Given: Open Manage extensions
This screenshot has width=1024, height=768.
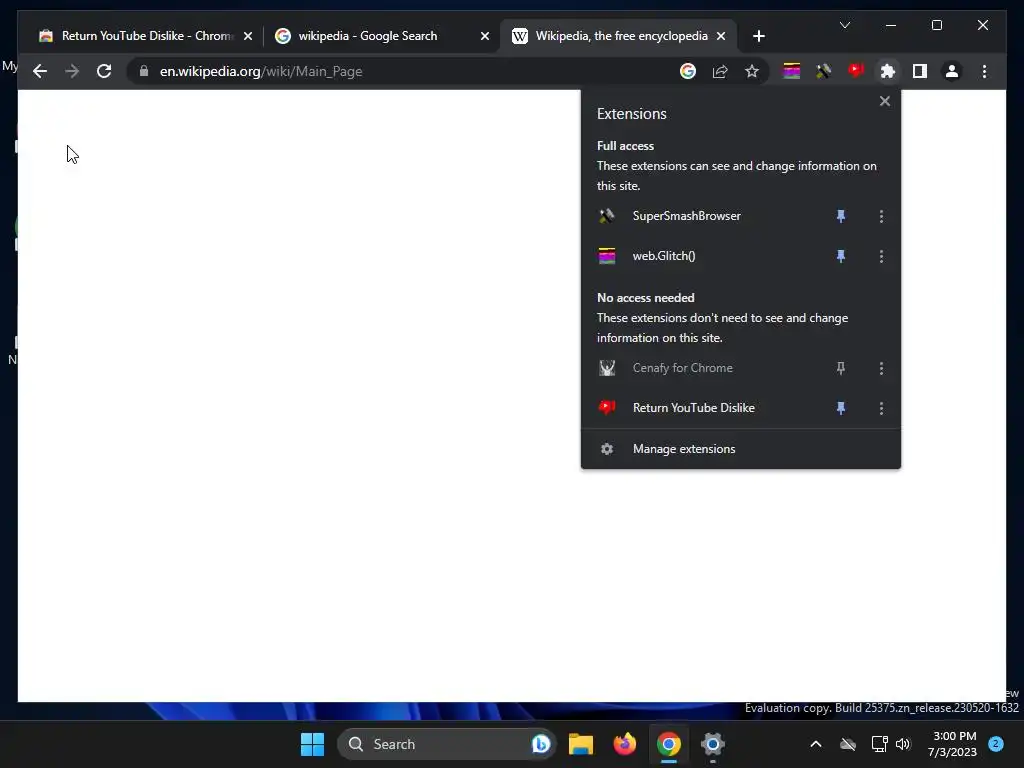Looking at the screenshot, I should [741, 449].
